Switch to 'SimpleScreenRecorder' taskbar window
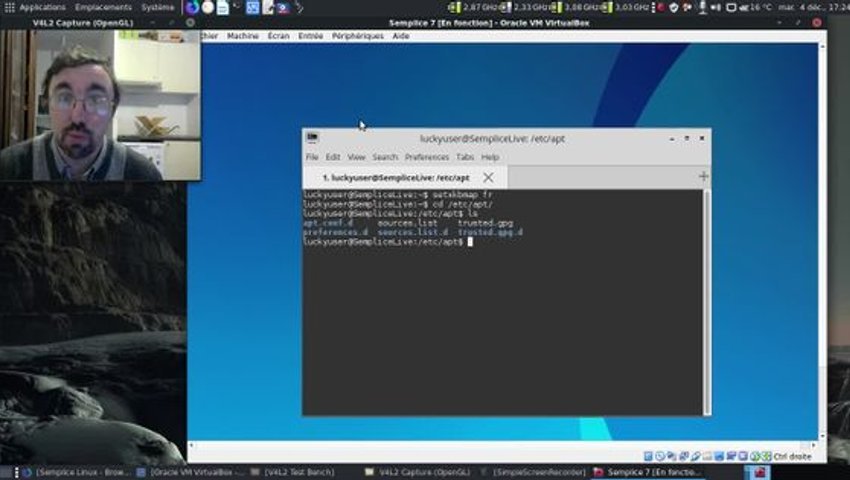This screenshot has height=480, width=850. pos(534,472)
